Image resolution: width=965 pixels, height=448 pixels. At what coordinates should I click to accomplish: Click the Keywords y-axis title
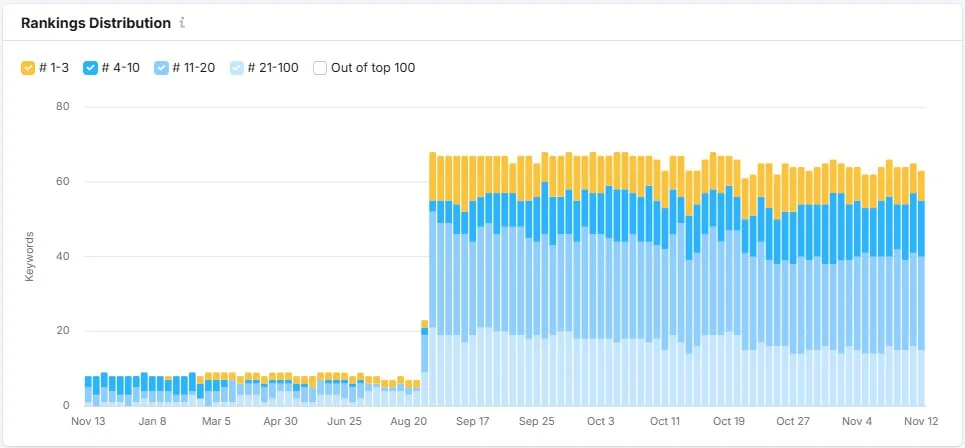pos(30,256)
